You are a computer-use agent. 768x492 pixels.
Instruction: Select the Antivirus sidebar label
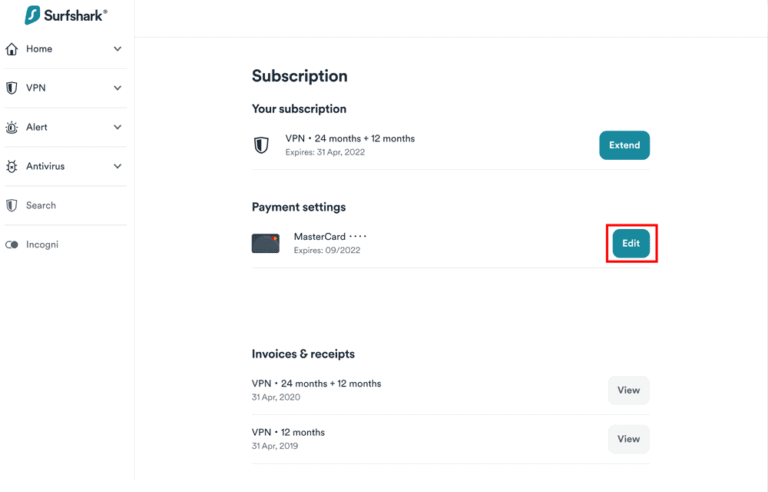point(45,166)
